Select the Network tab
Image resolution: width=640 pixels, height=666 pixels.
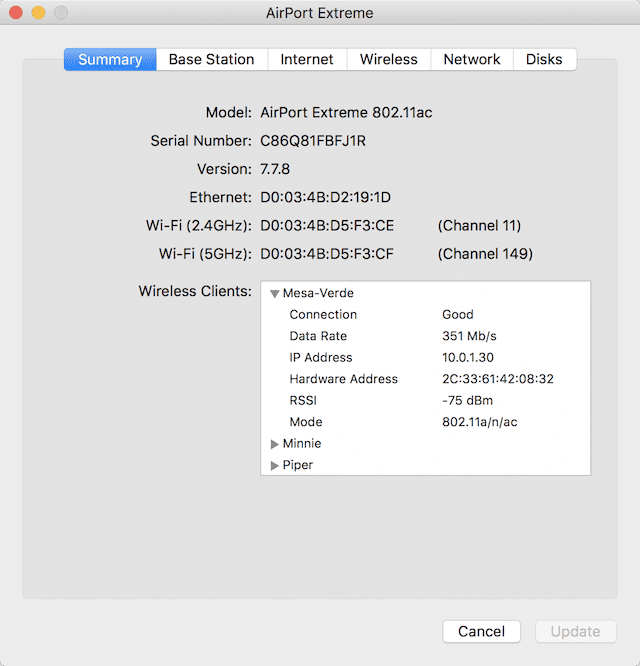[x=472, y=59]
